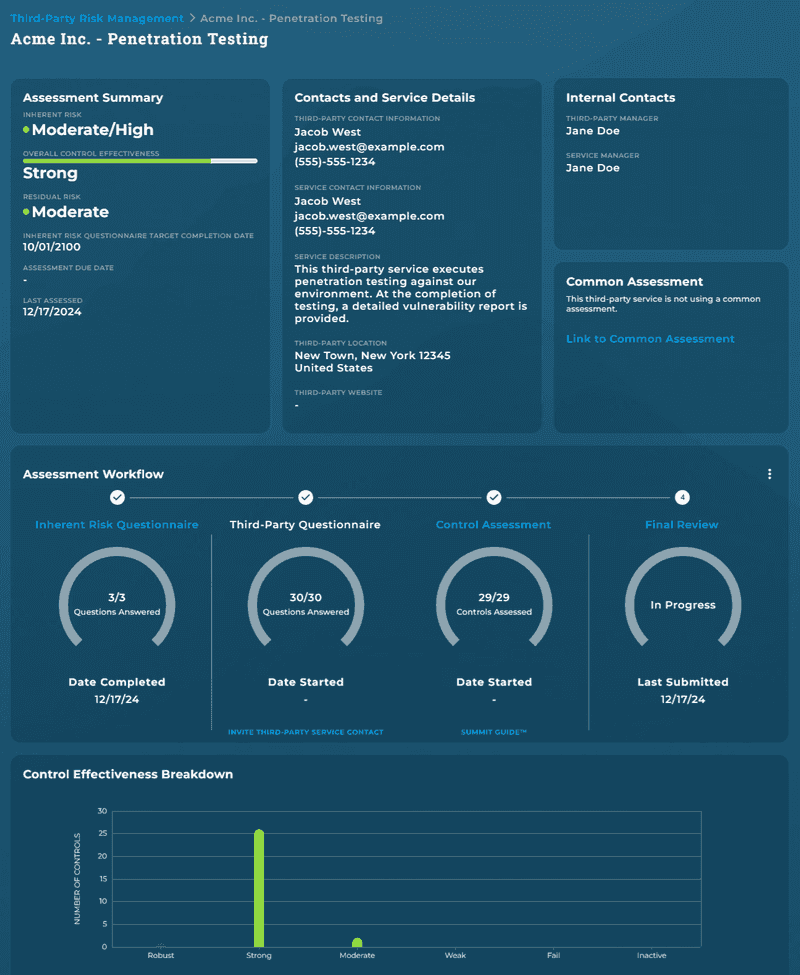This screenshot has width=800, height=975.
Task: Click the page title Acme Inc. - Penetration Testing
Action: 139,39
